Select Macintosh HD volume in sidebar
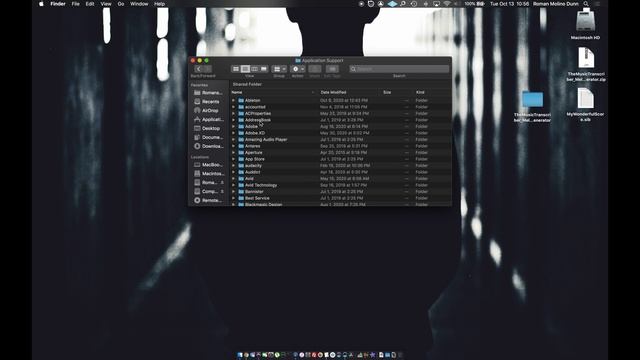Screen dimensions: 640x360 tap(208, 173)
